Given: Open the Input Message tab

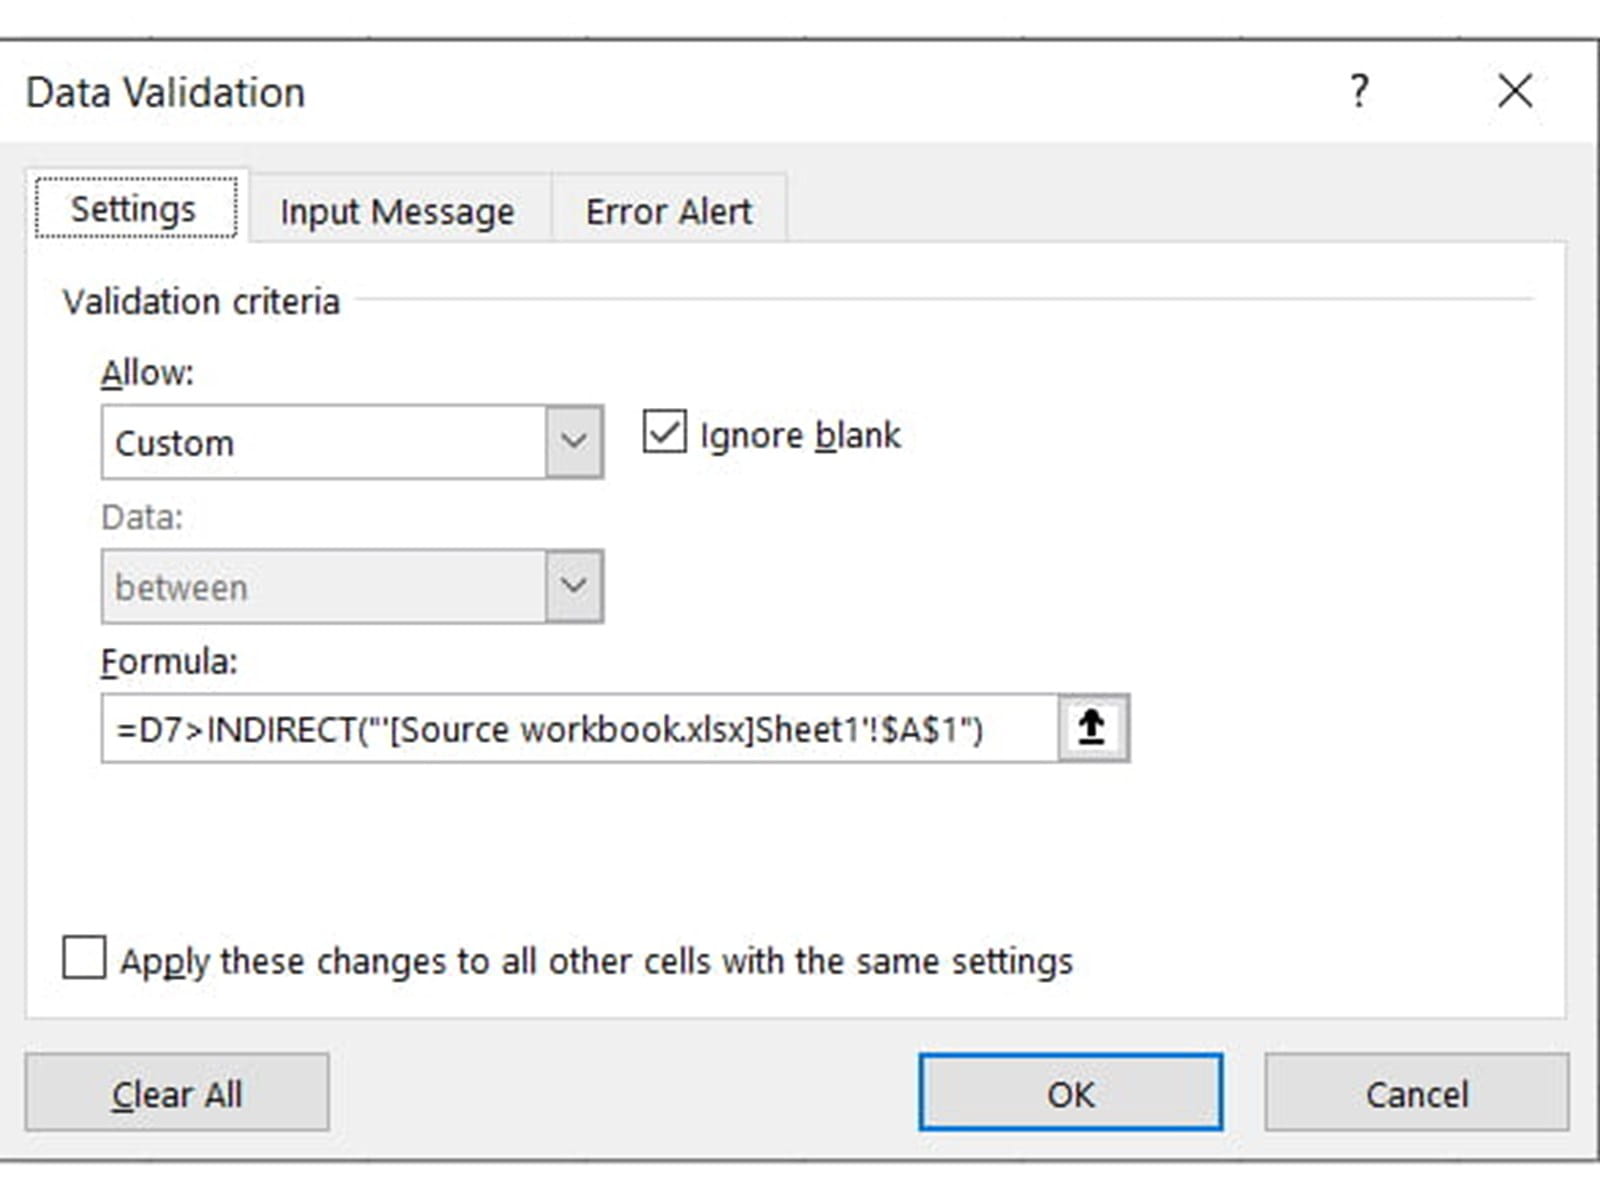Looking at the screenshot, I should pos(397,211).
